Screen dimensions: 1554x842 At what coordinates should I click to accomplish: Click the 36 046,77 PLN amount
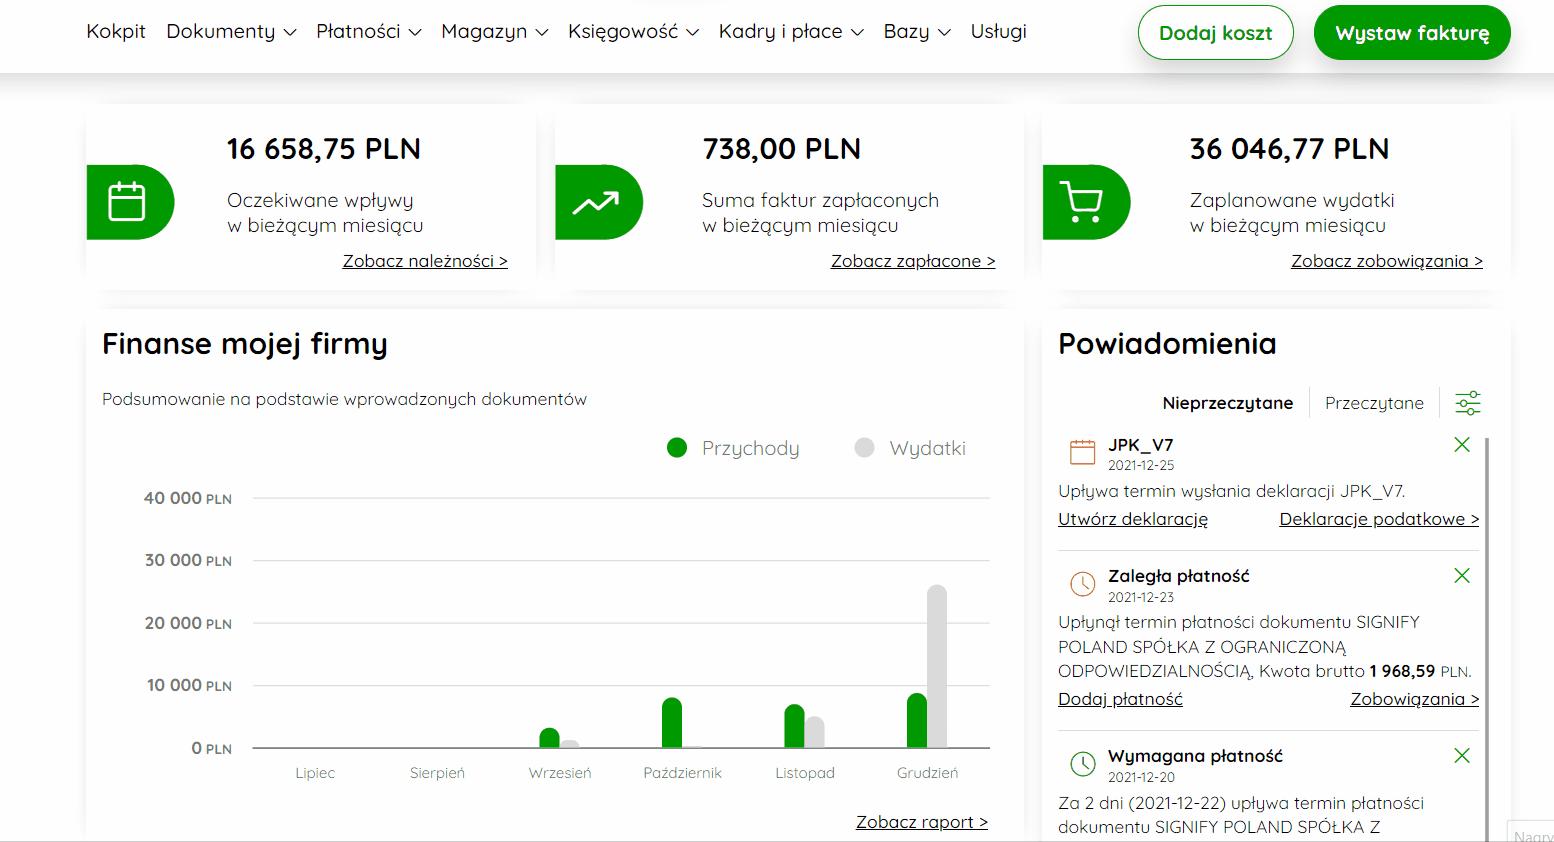coord(1289,149)
